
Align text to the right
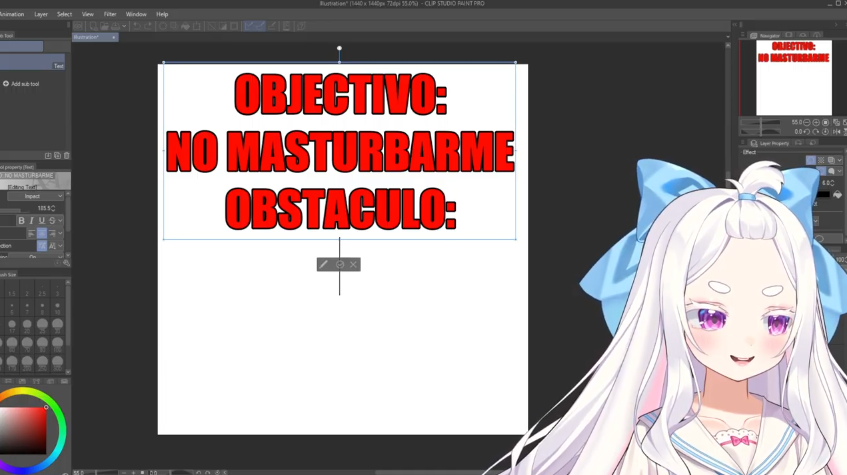point(52,233)
